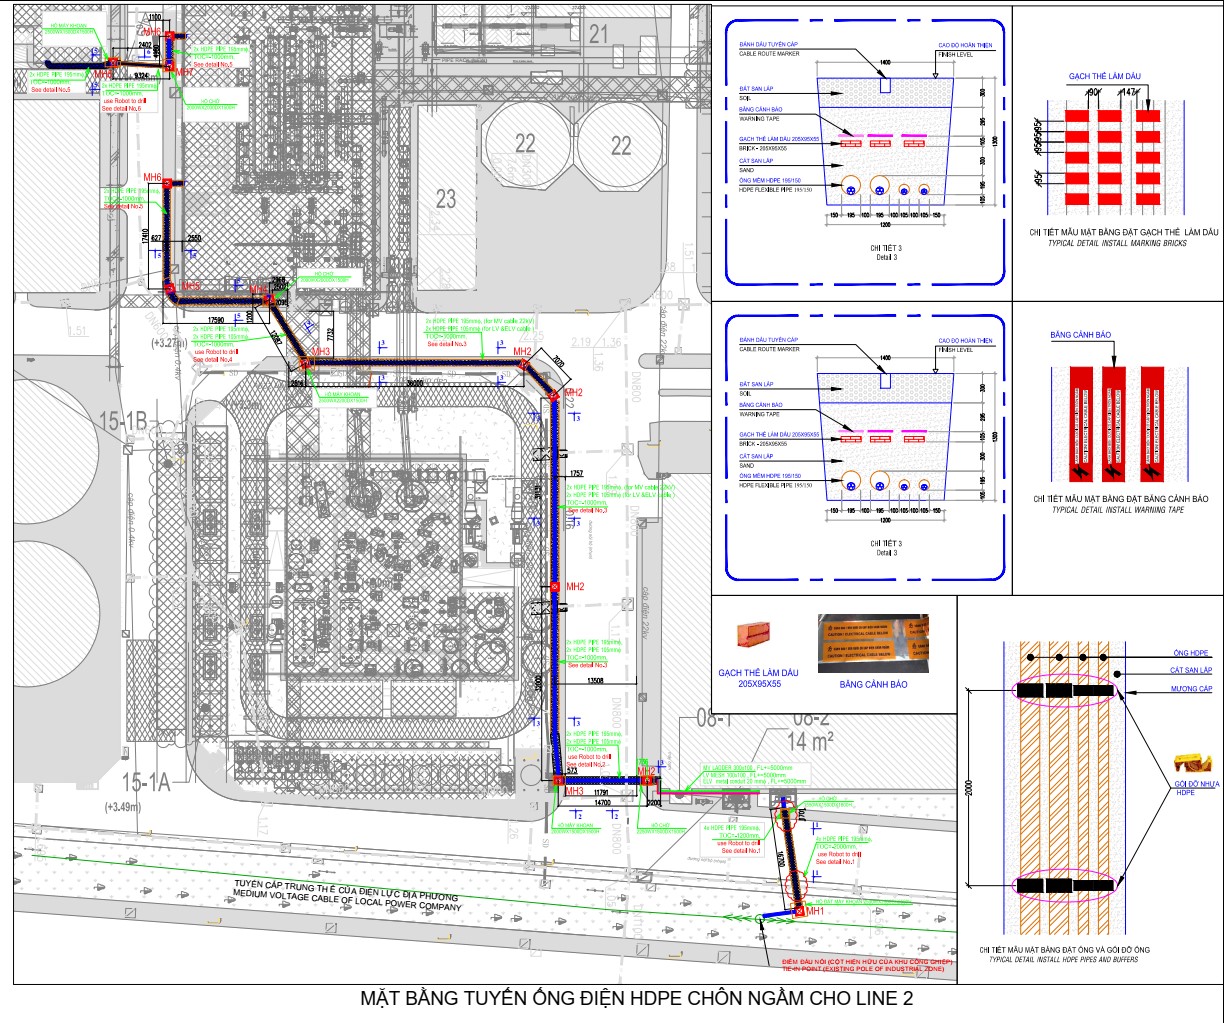Select the MH4 manhole symbol
This screenshot has height=1023, width=1224.
coord(269,298)
